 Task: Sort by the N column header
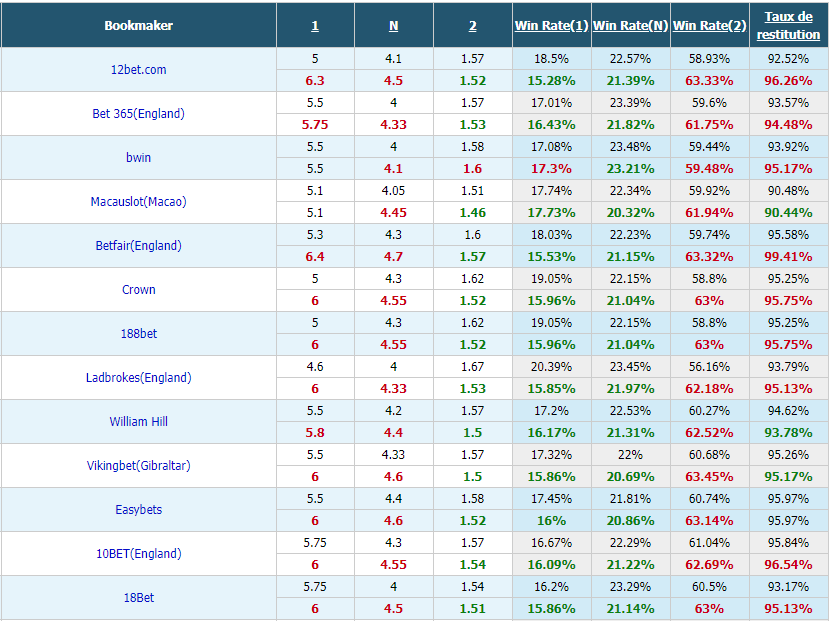click(x=393, y=25)
